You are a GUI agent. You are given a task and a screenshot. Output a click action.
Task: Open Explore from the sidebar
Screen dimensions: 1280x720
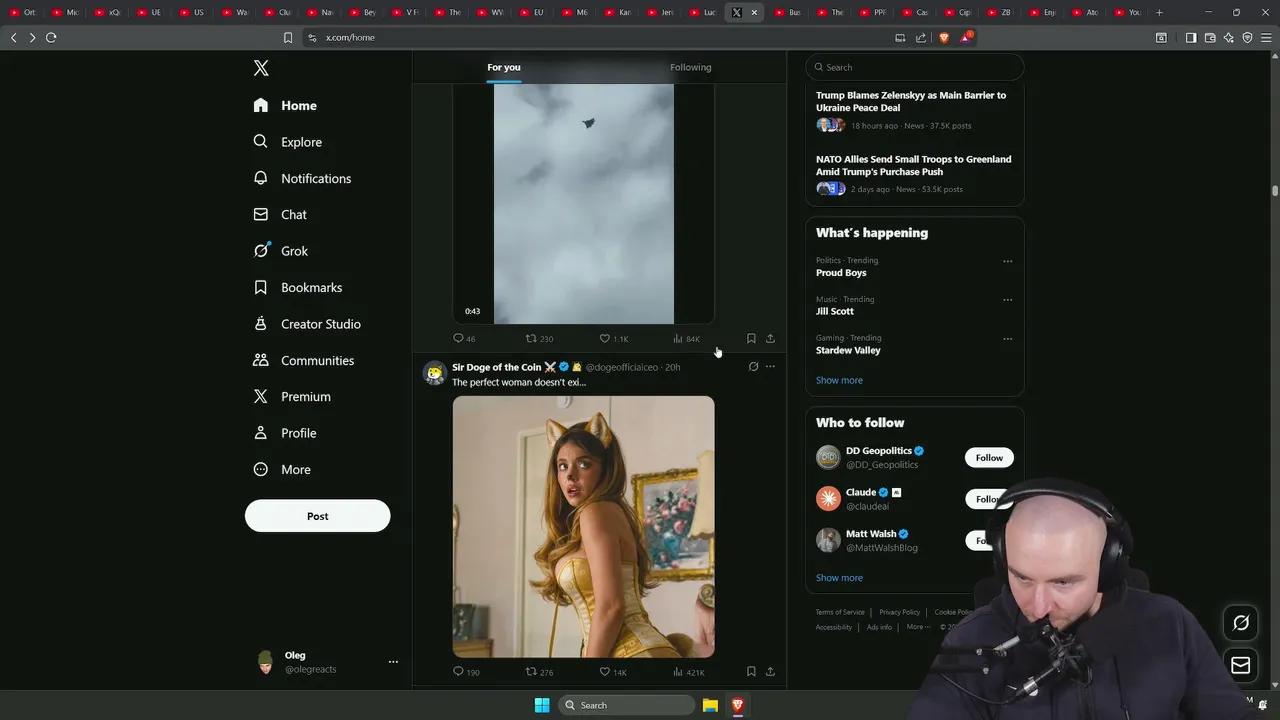pyautogui.click(x=287, y=142)
